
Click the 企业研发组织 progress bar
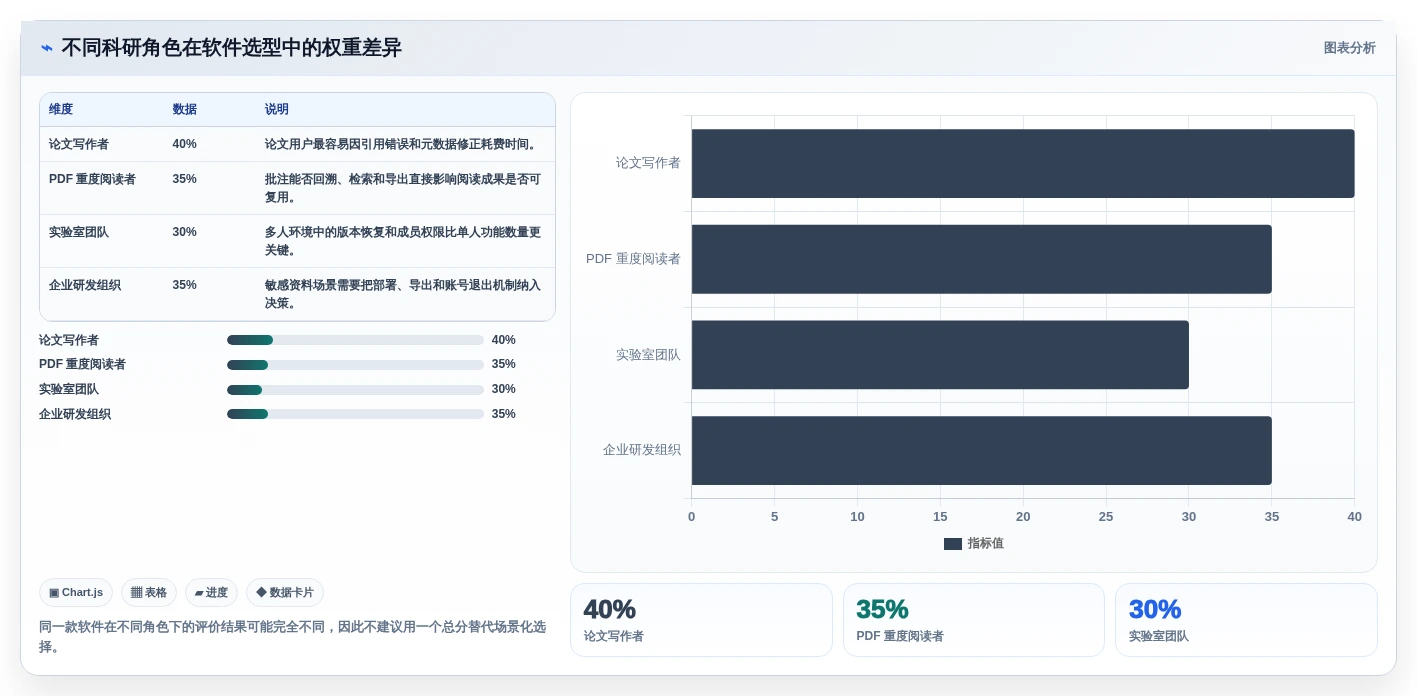coord(355,414)
